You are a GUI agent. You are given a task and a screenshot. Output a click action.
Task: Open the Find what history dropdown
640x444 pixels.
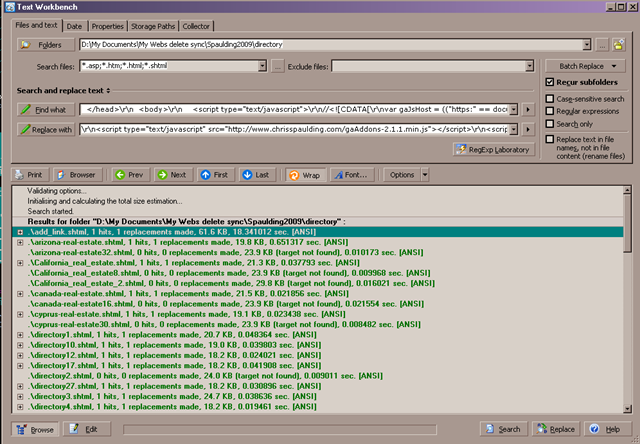513,109
